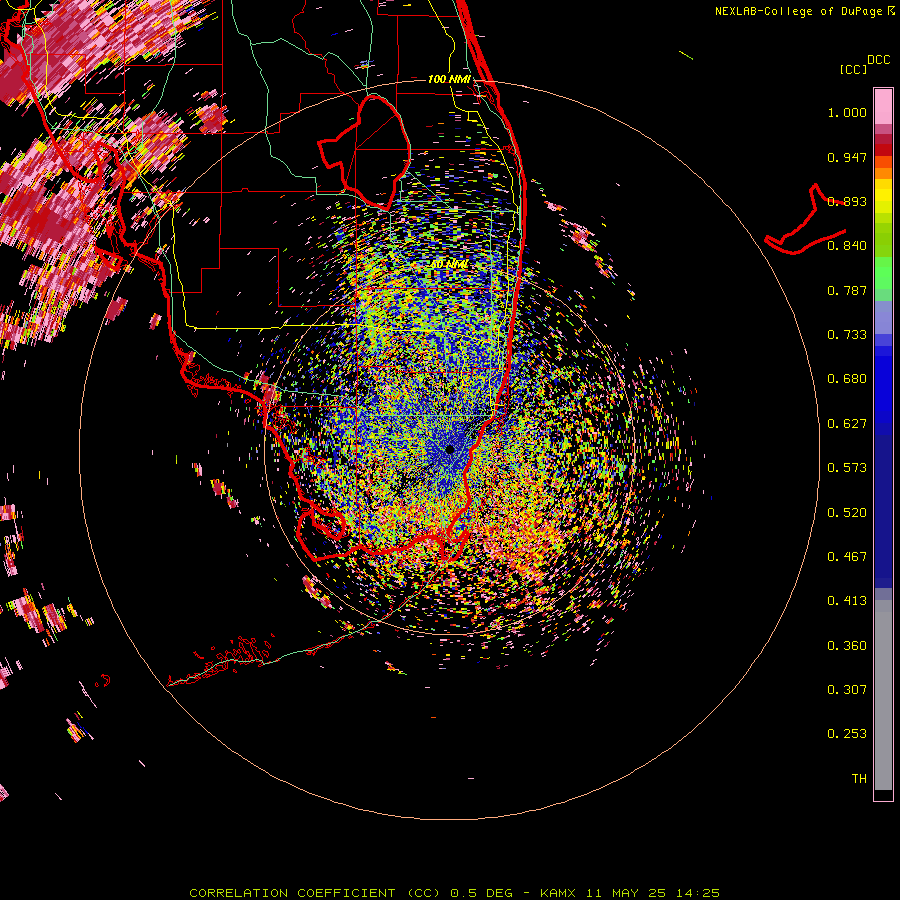Viewport: 900px width, 900px height.
Task: Pick the orange color bar segment
Action: click(x=883, y=173)
